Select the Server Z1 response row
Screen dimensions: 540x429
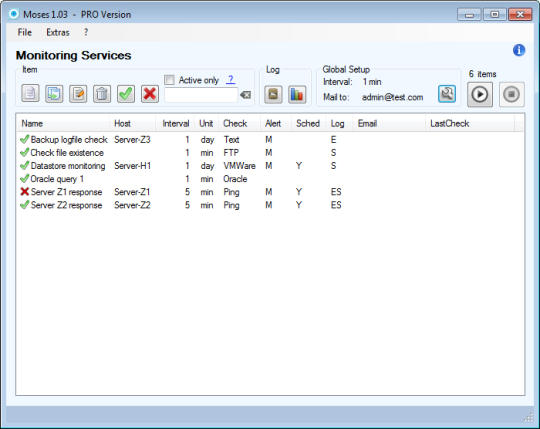(x=270, y=192)
